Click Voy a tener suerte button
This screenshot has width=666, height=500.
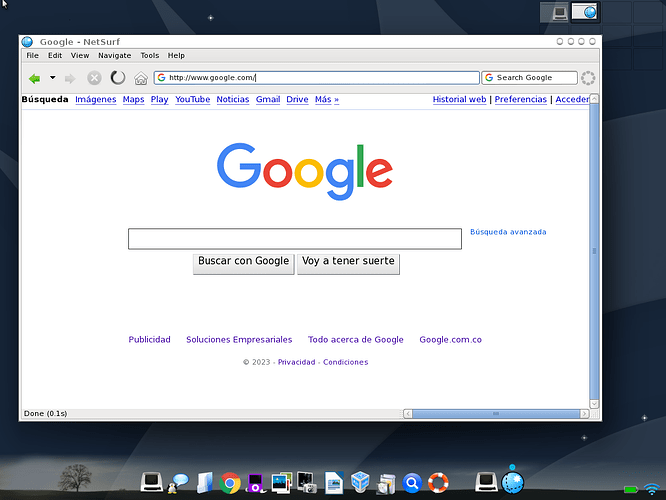(x=348, y=263)
